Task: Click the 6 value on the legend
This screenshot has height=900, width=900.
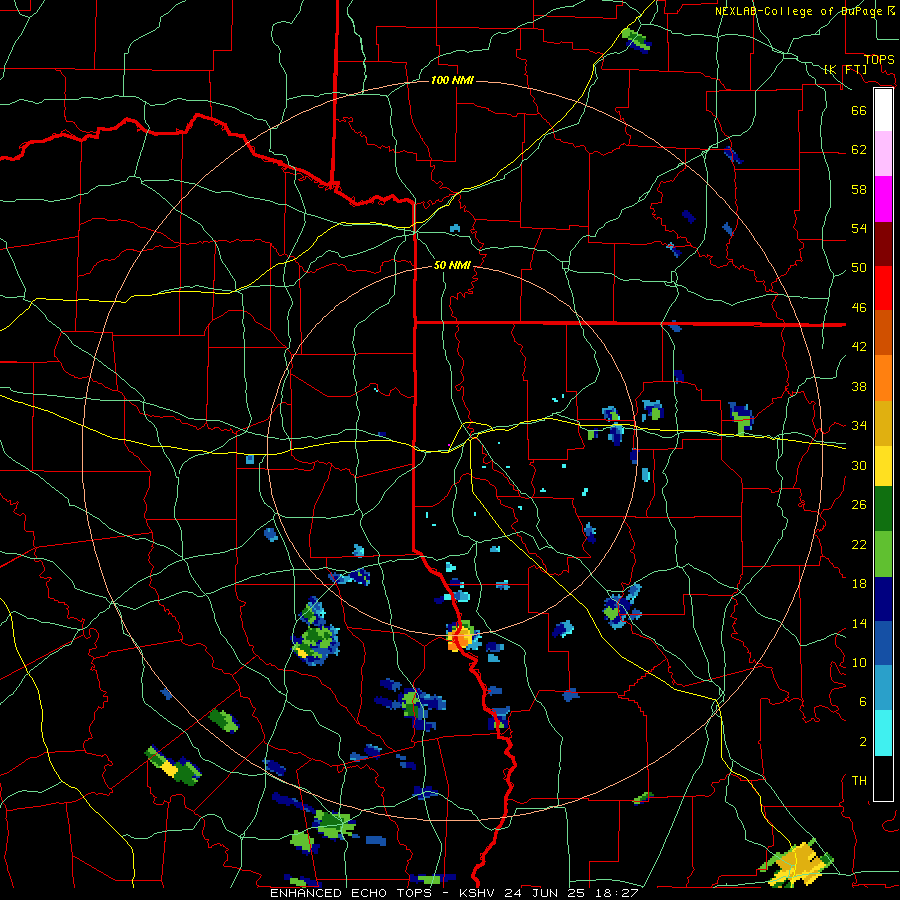Action: coord(863,702)
